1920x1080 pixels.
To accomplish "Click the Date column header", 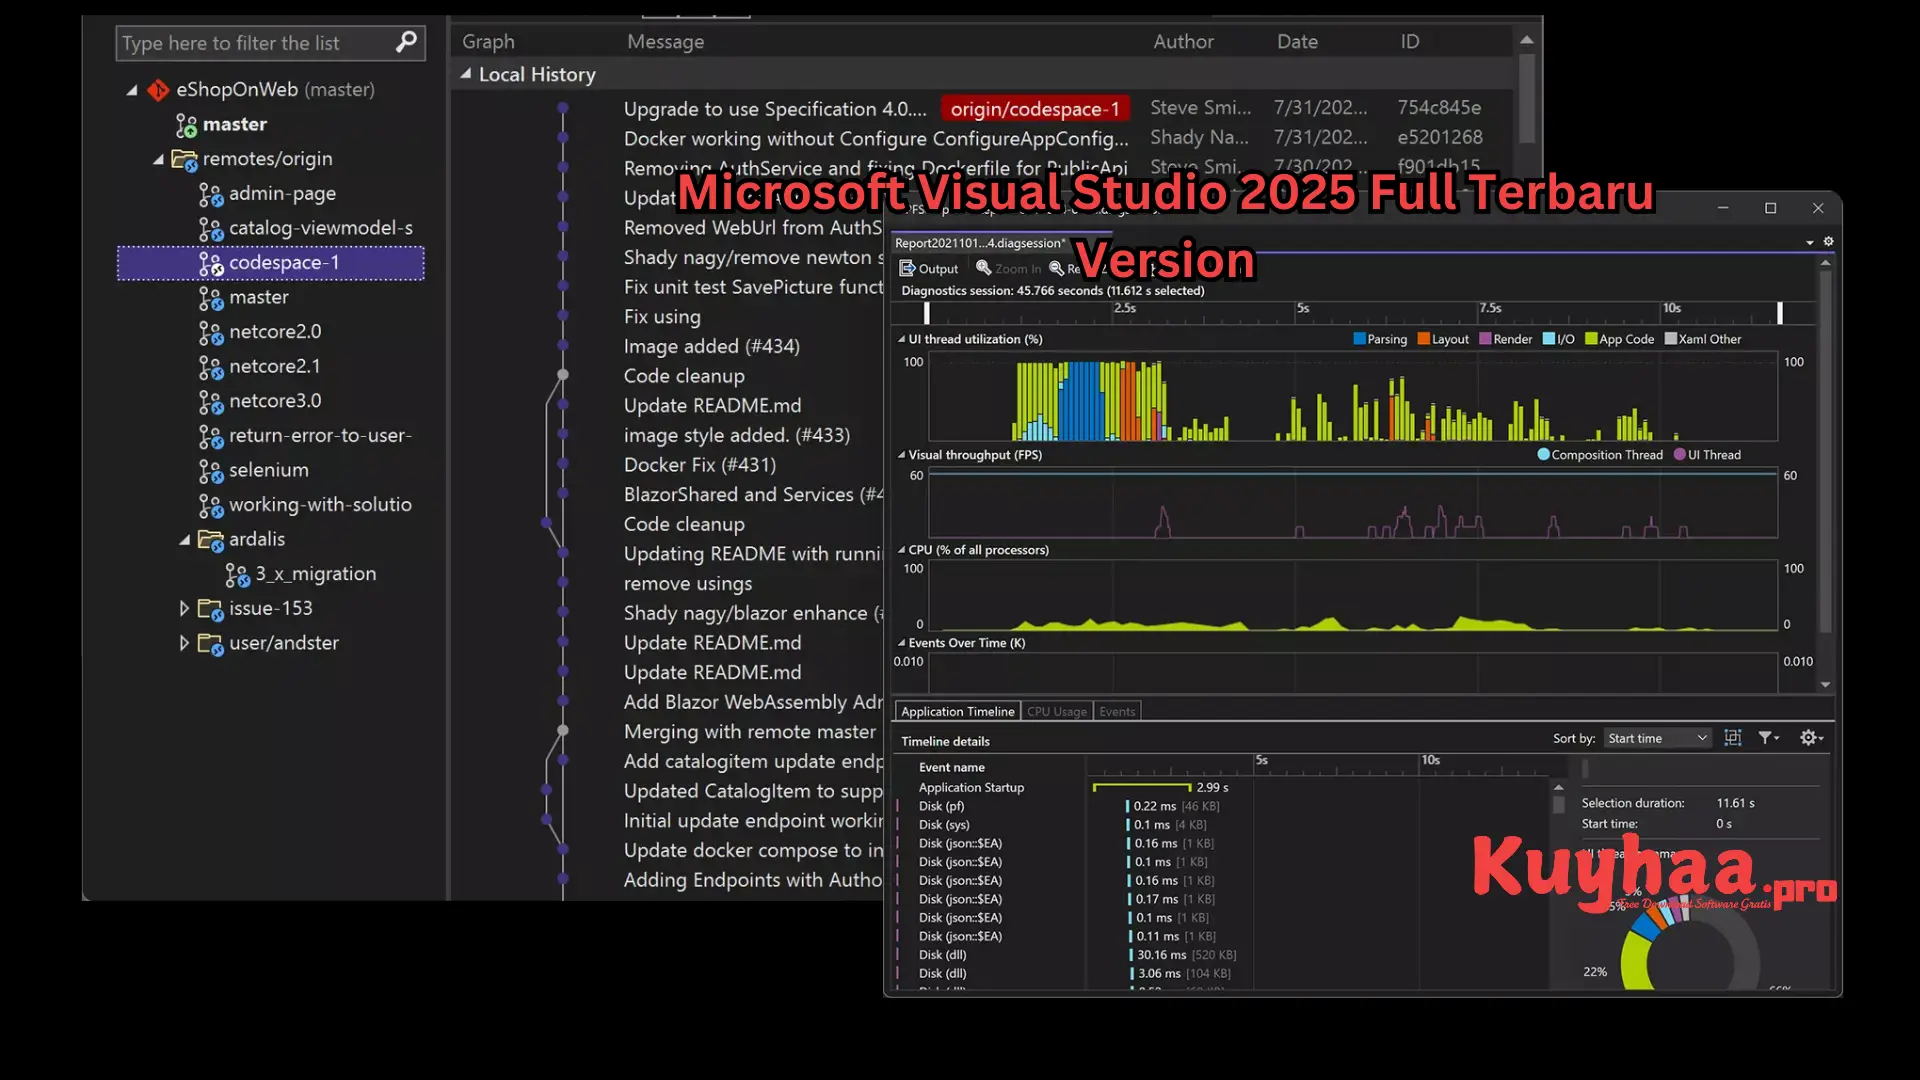I will (1297, 42).
